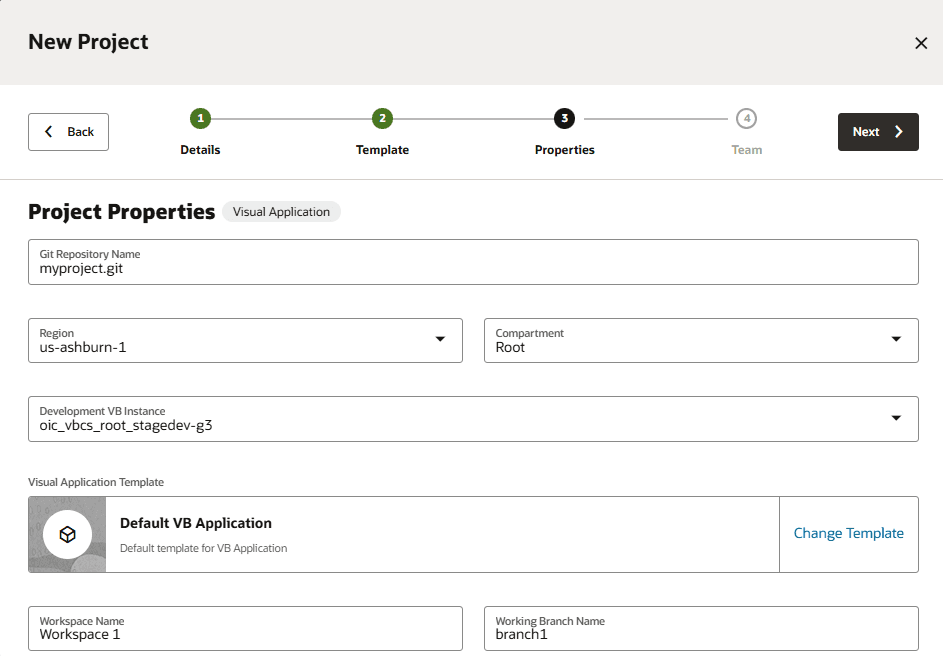
Task: Edit the Git Repository Name field
Action: coord(473,262)
